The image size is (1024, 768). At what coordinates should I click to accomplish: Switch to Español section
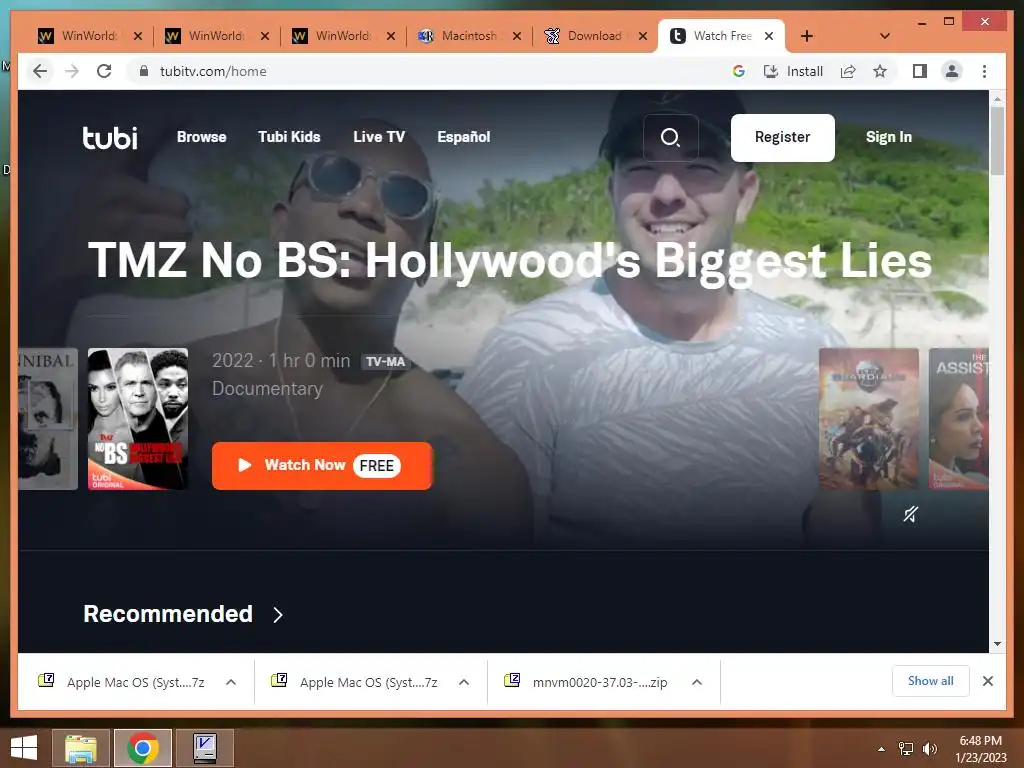tap(464, 137)
